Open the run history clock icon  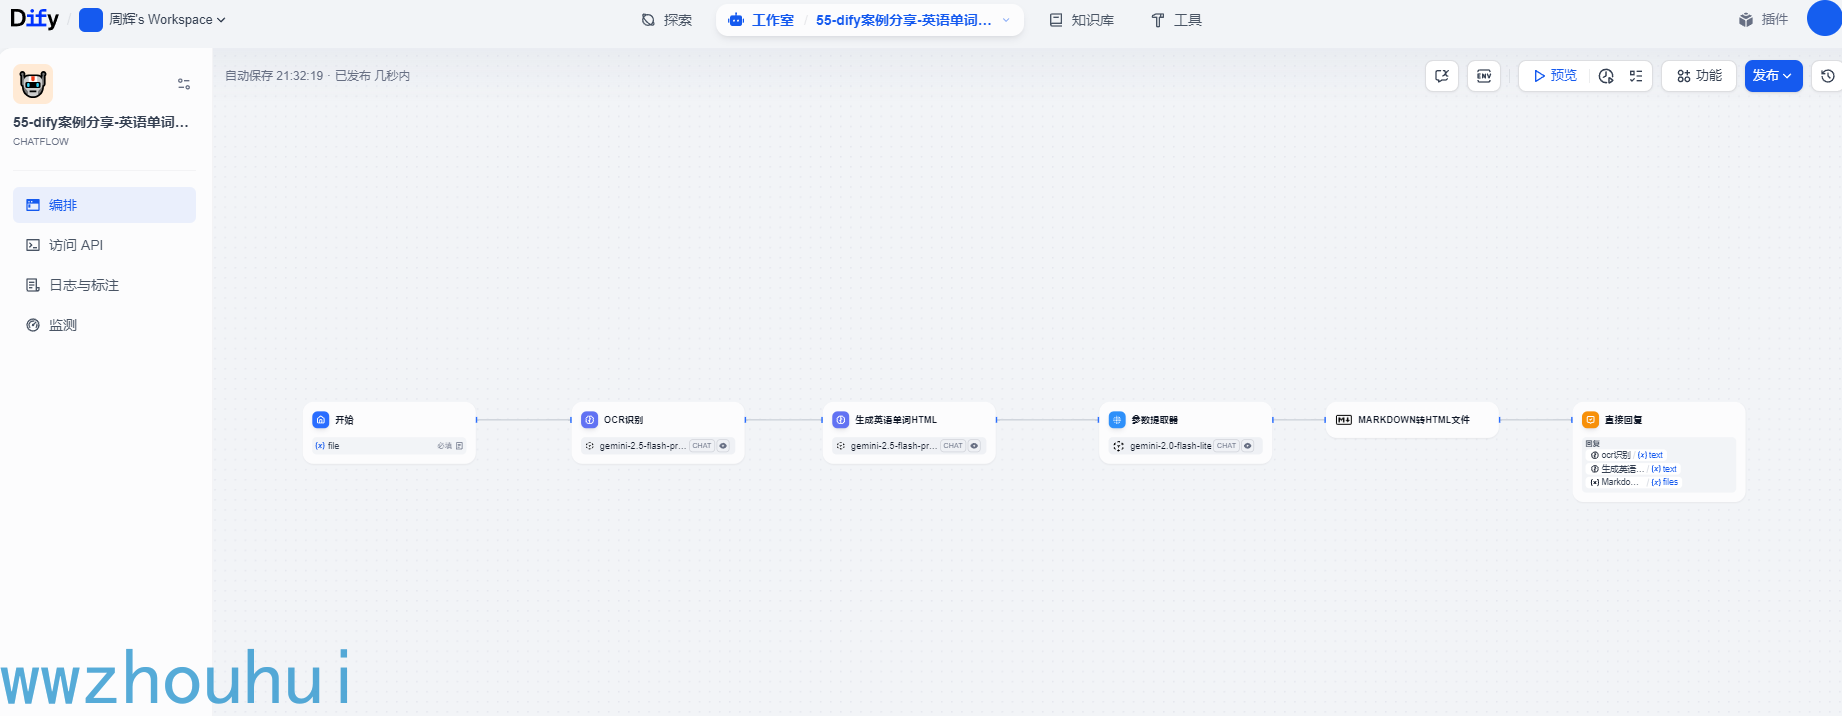(1606, 76)
